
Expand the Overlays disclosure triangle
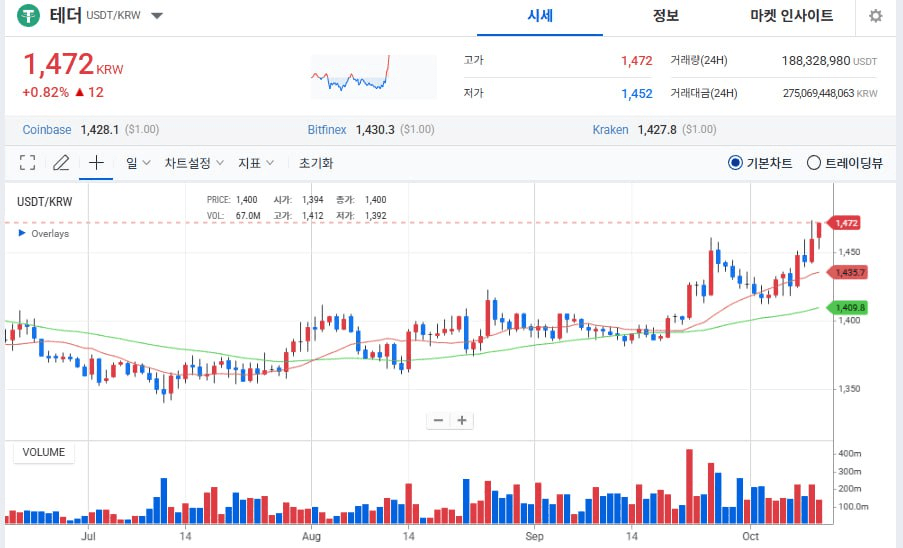click(23, 233)
